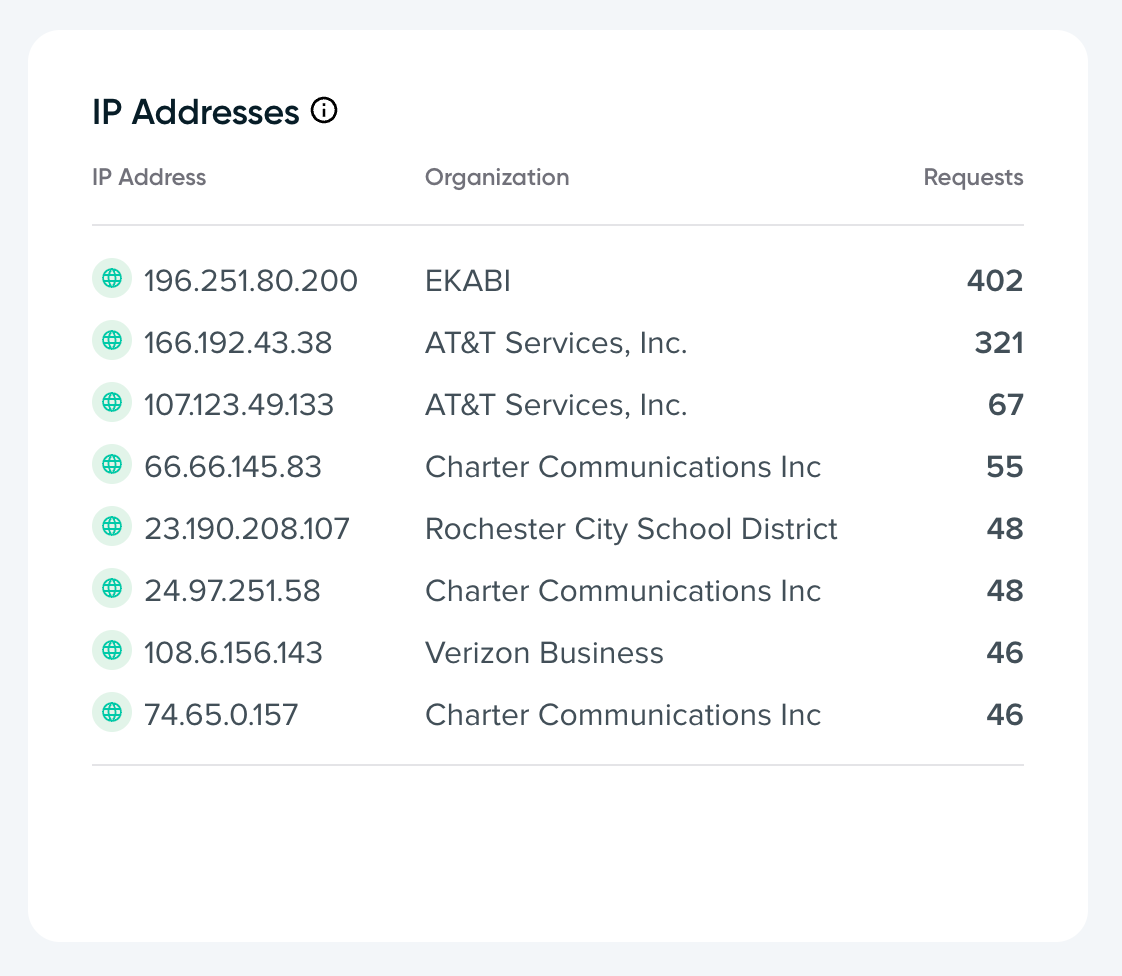Click globe icon next to 196.251.80.200
1122x976 pixels.
pyautogui.click(x=112, y=279)
